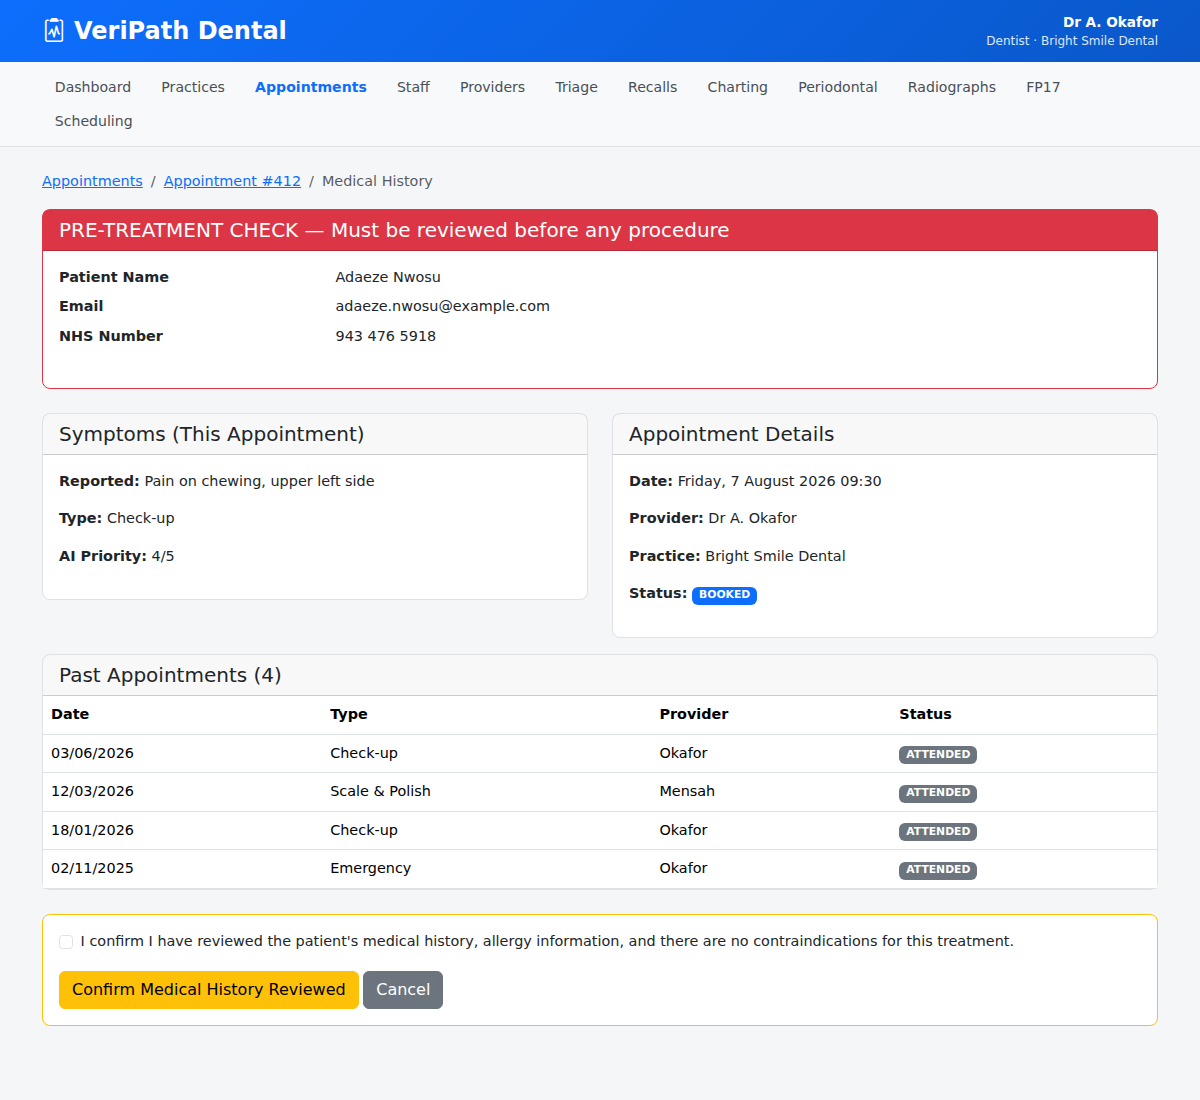Click the BOOKED status badge
This screenshot has height=1100, width=1200.
[x=724, y=595]
